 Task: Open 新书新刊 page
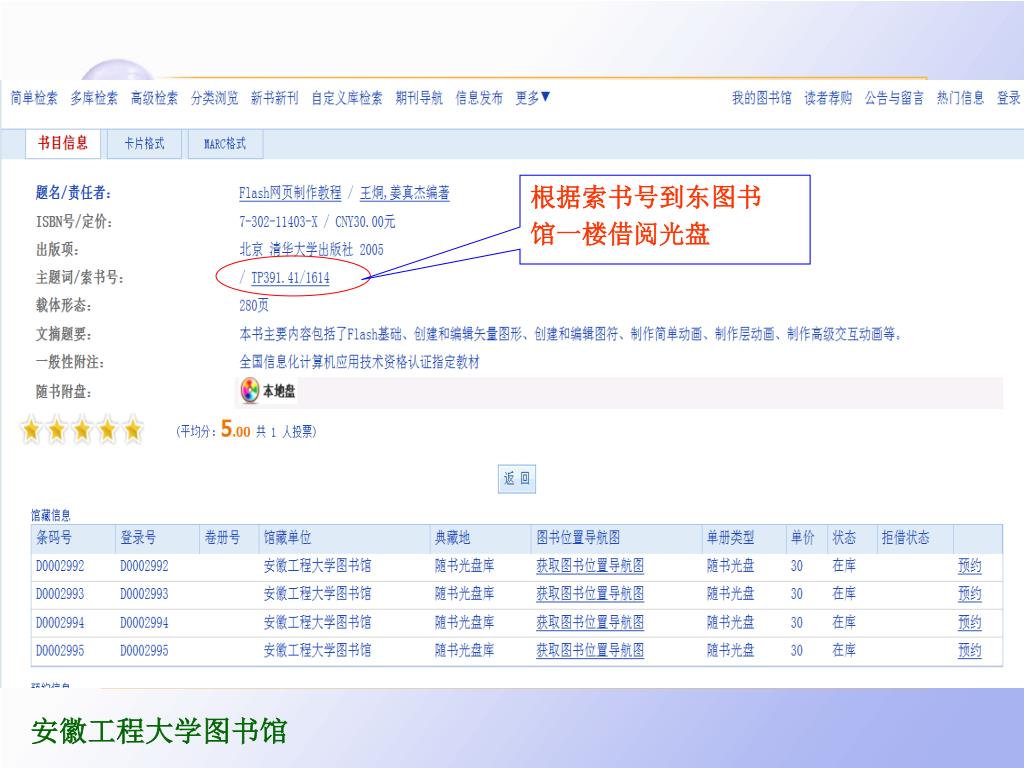[x=274, y=98]
